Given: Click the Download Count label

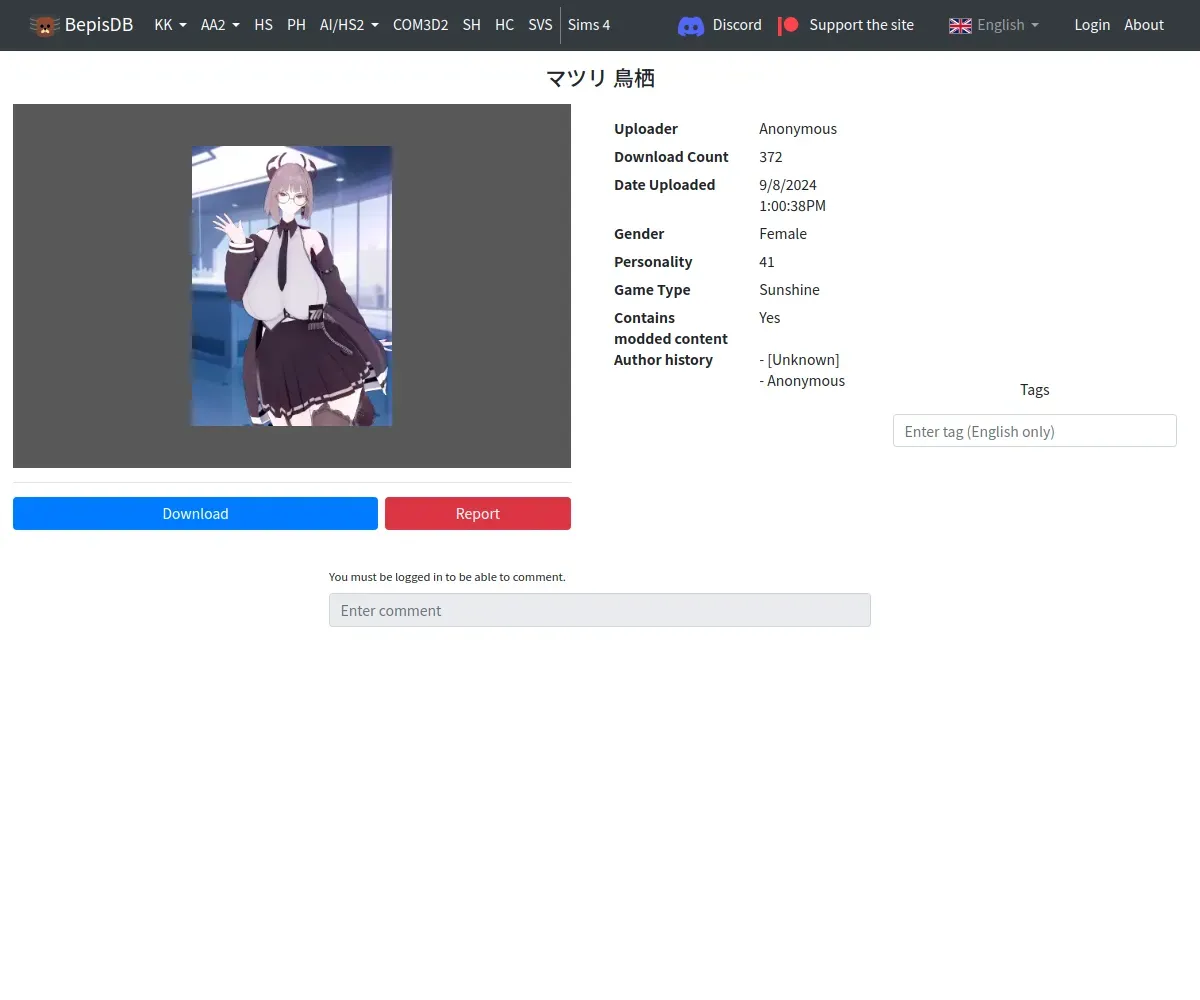Looking at the screenshot, I should point(671,157).
